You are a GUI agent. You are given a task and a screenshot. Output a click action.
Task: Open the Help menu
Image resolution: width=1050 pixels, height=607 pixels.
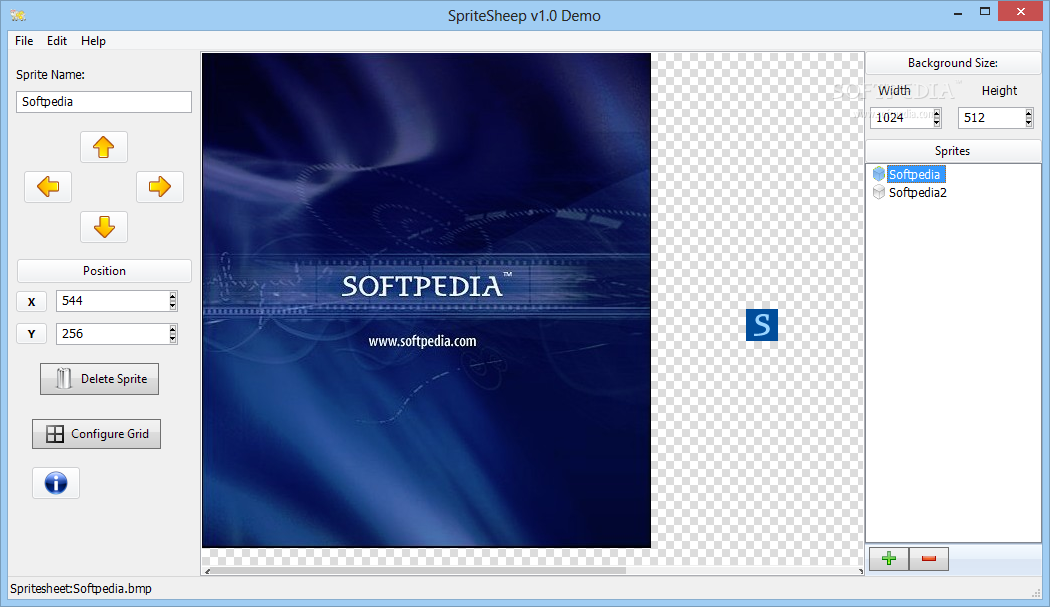pos(93,41)
